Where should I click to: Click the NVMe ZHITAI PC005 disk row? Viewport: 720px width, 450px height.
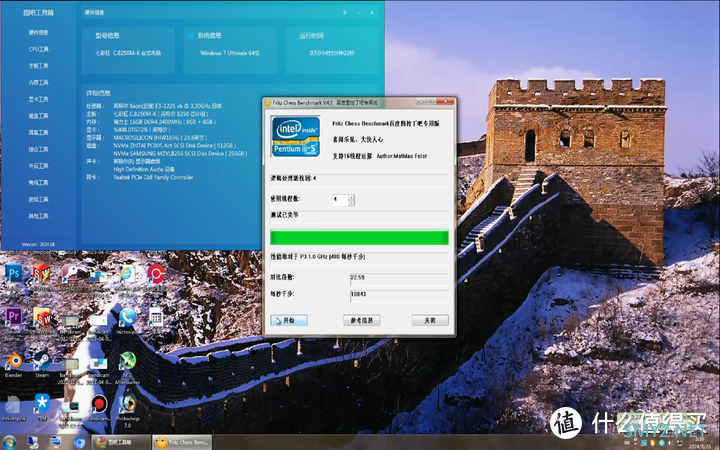point(174,146)
